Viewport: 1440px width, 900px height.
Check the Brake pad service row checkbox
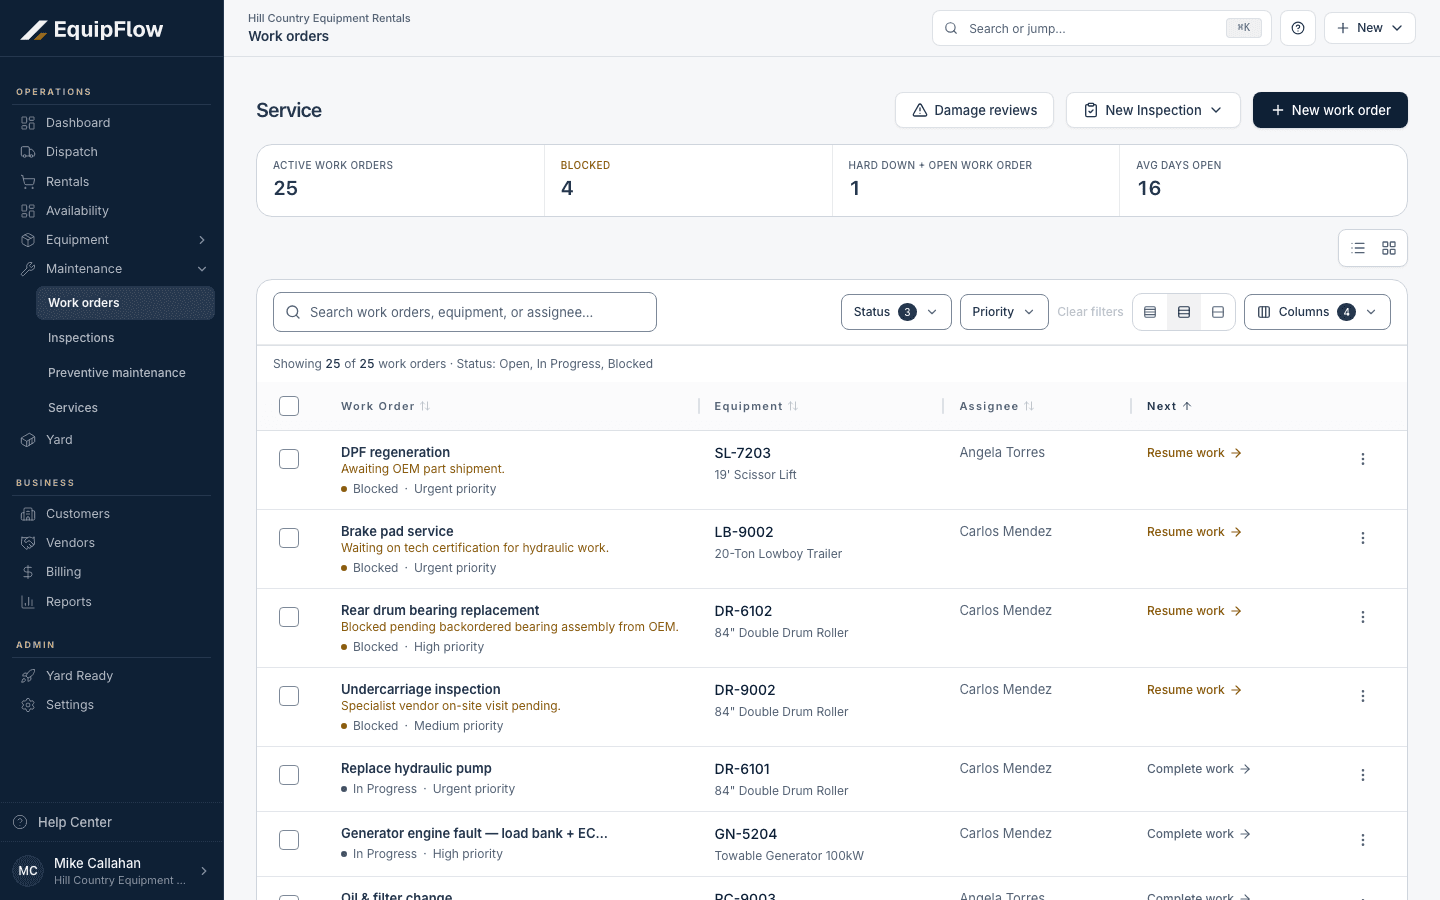pyautogui.click(x=289, y=538)
